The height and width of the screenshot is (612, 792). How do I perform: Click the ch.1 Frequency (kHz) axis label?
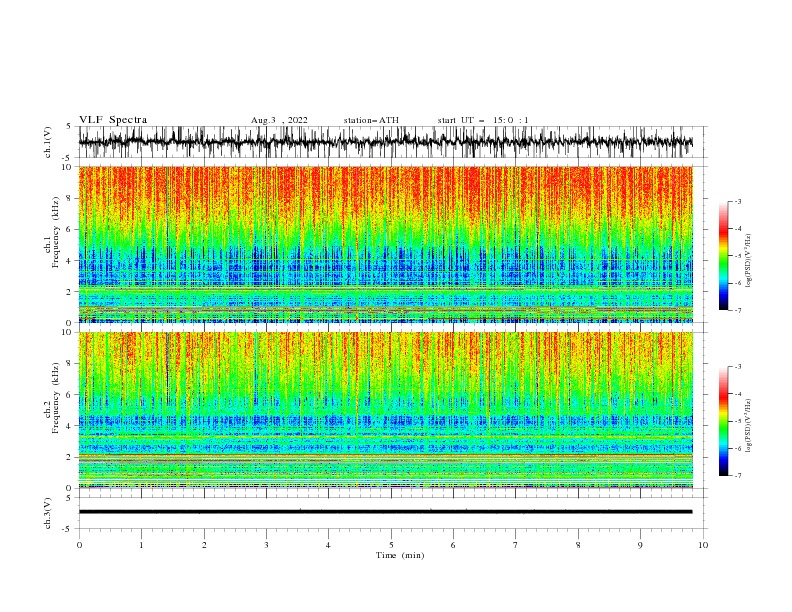pos(53,230)
